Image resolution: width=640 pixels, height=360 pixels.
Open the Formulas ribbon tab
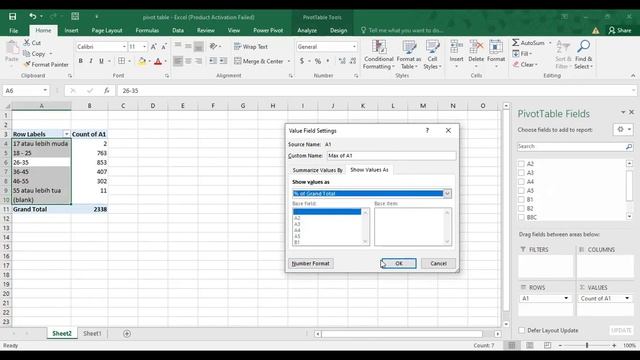147,30
